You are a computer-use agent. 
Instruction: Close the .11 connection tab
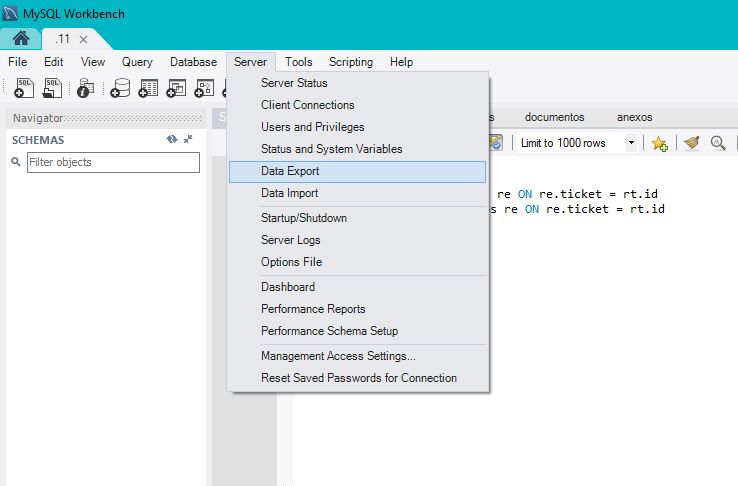point(83,40)
